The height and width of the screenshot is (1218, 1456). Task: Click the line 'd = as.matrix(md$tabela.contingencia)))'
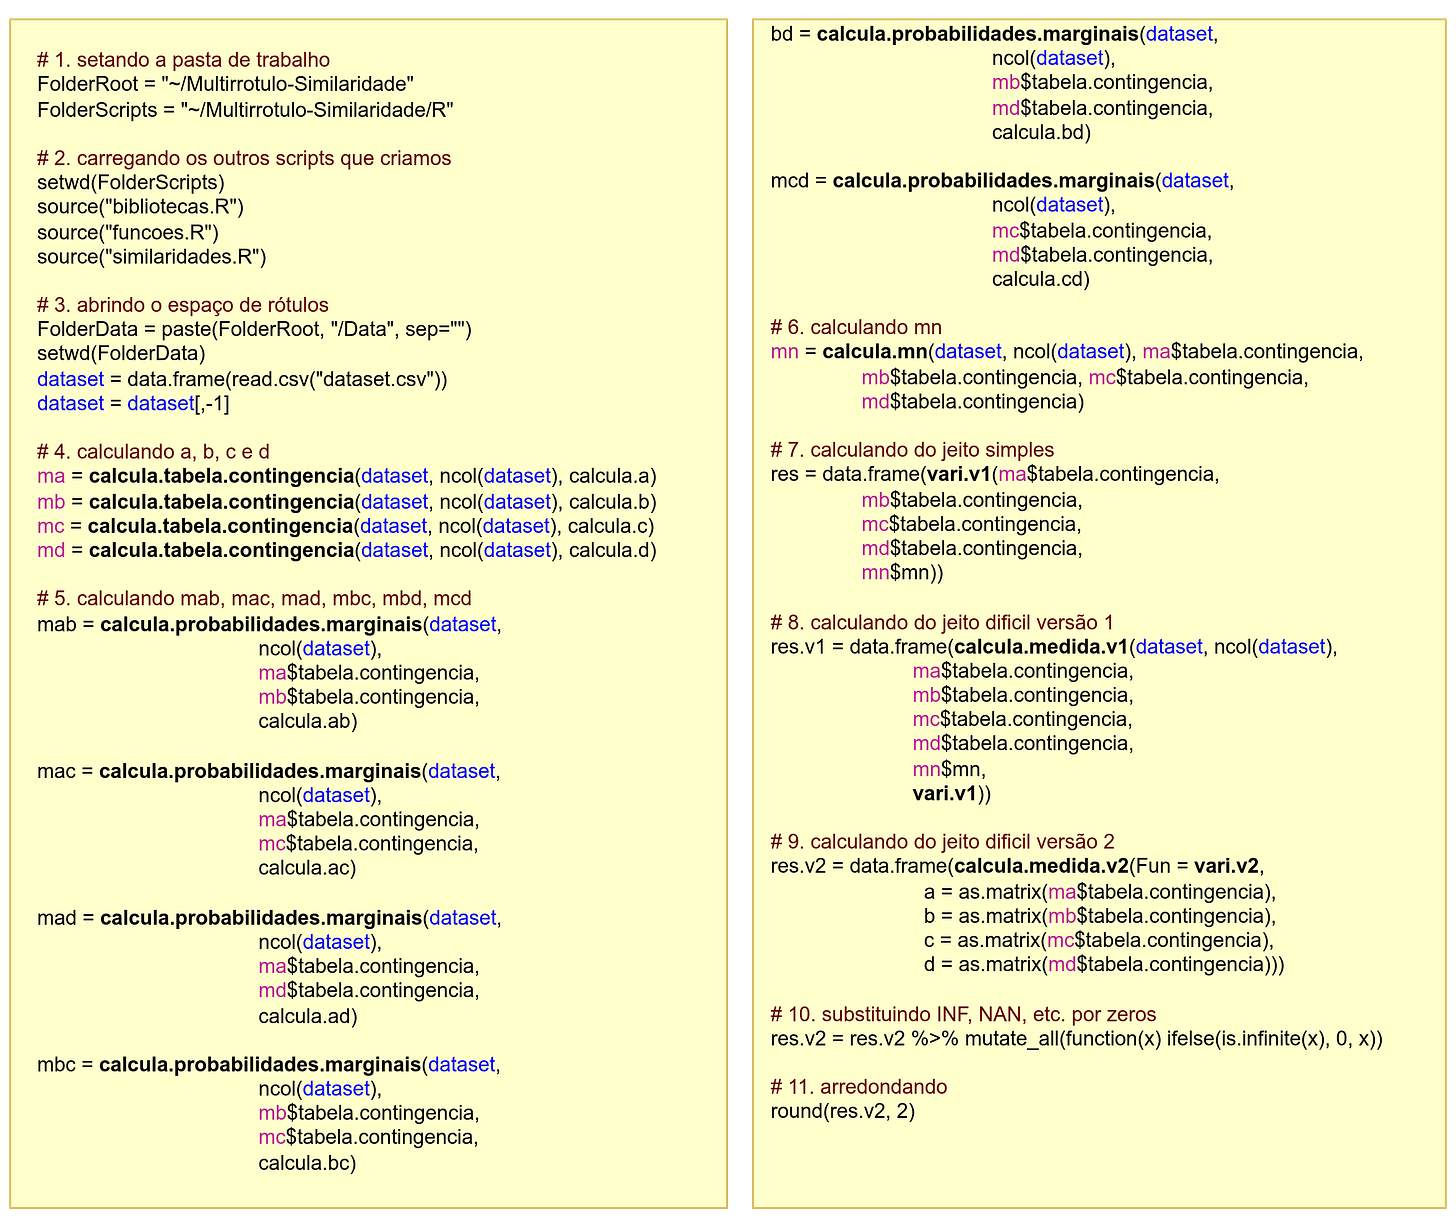point(1104,965)
